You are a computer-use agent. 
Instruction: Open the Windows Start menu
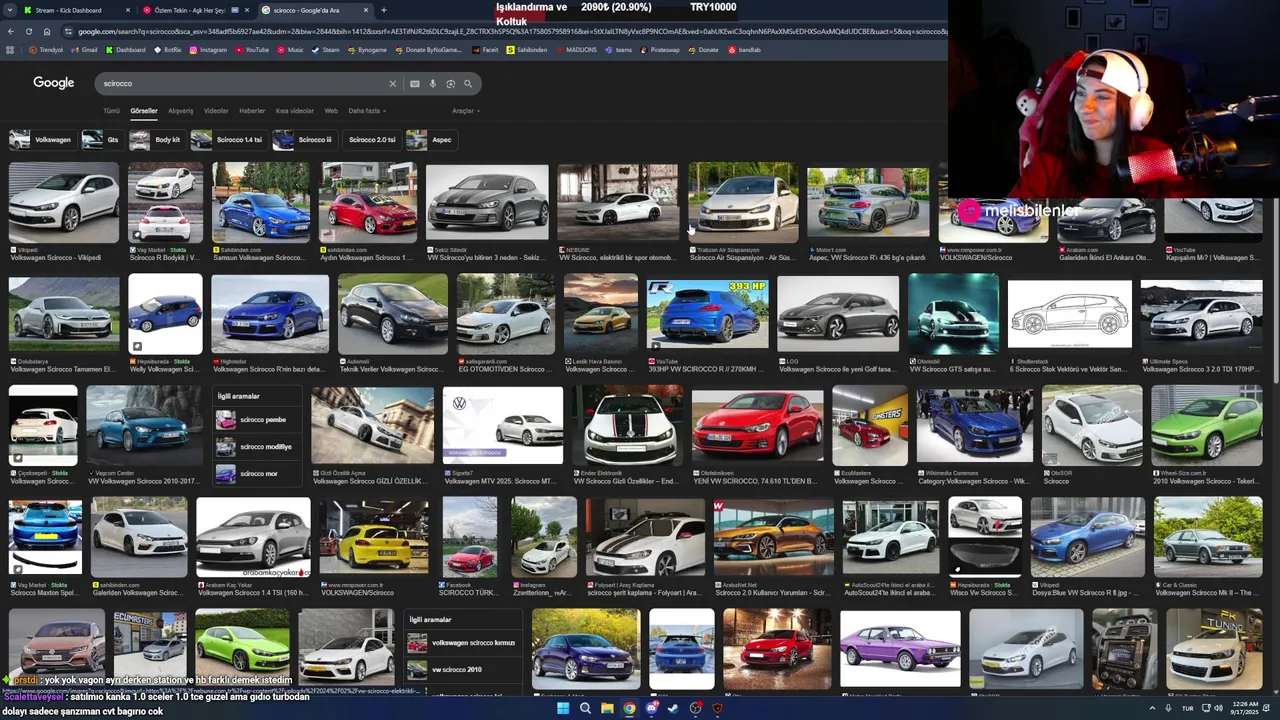[x=563, y=708]
